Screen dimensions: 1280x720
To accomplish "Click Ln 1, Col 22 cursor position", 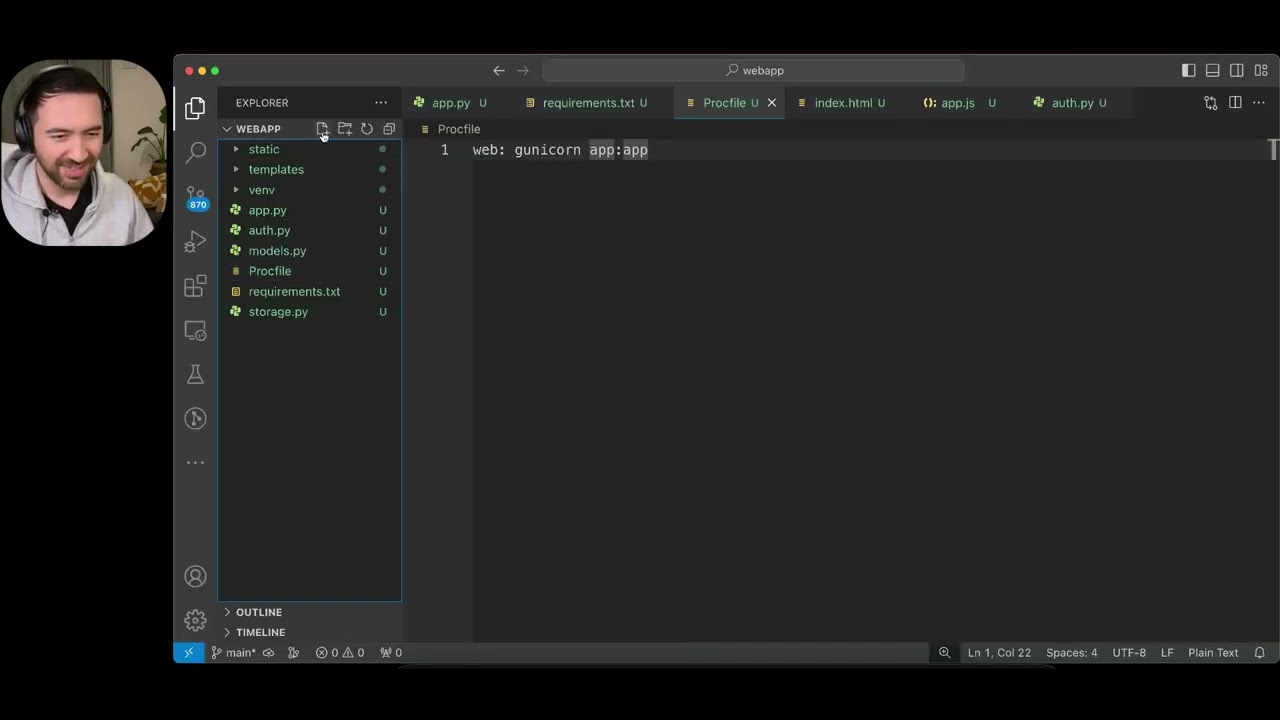I will (999, 652).
